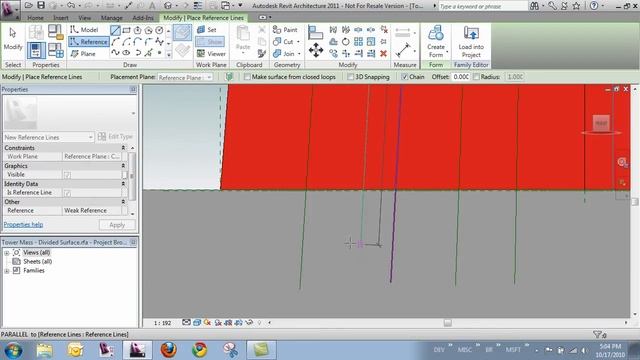Open Firefox from the taskbar
This screenshot has height=360, width=640.
pyautogui.click(x=168, y=350)
